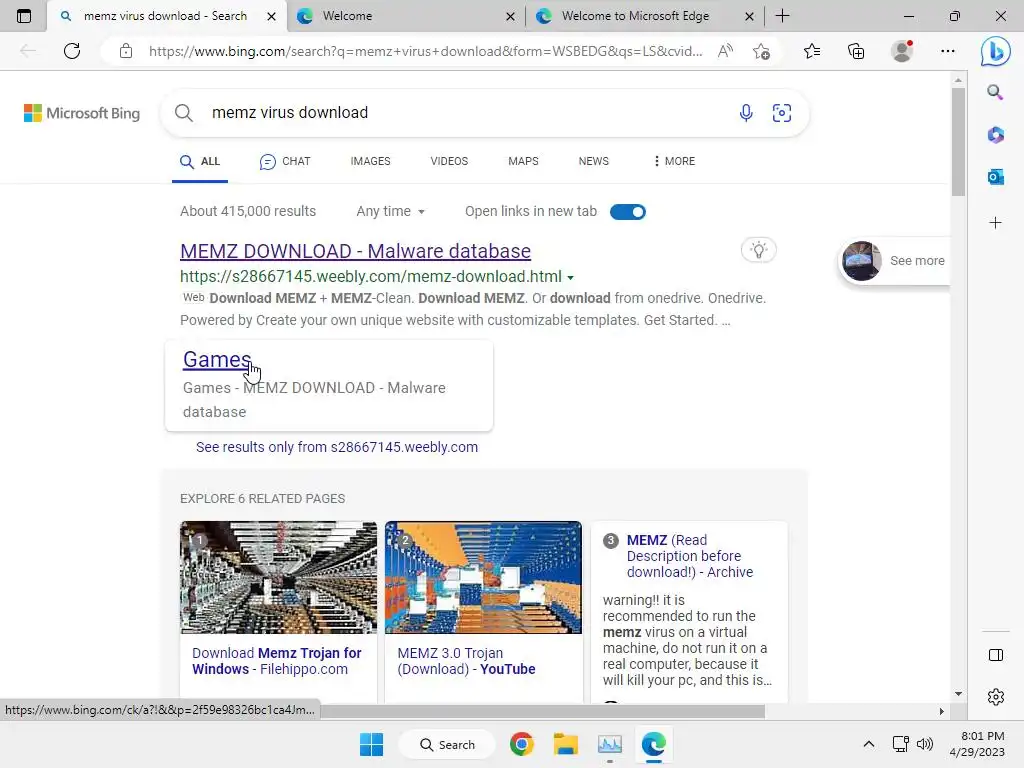This screenshot has height=768, width=1024.
Task: Open Bing chat sidebar button
Action: click(995, 51)
